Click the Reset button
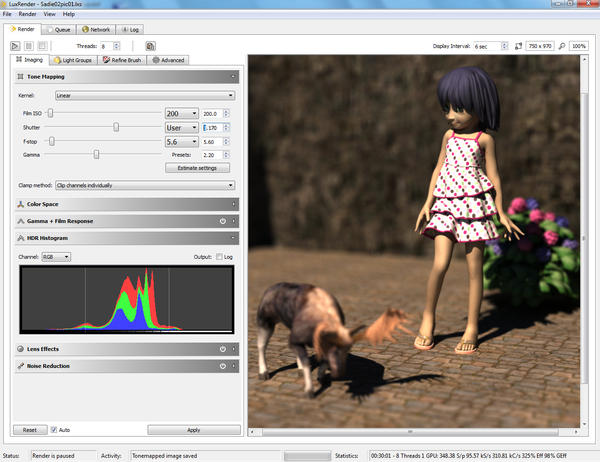 pyautogui.click(x=30, y=430)
